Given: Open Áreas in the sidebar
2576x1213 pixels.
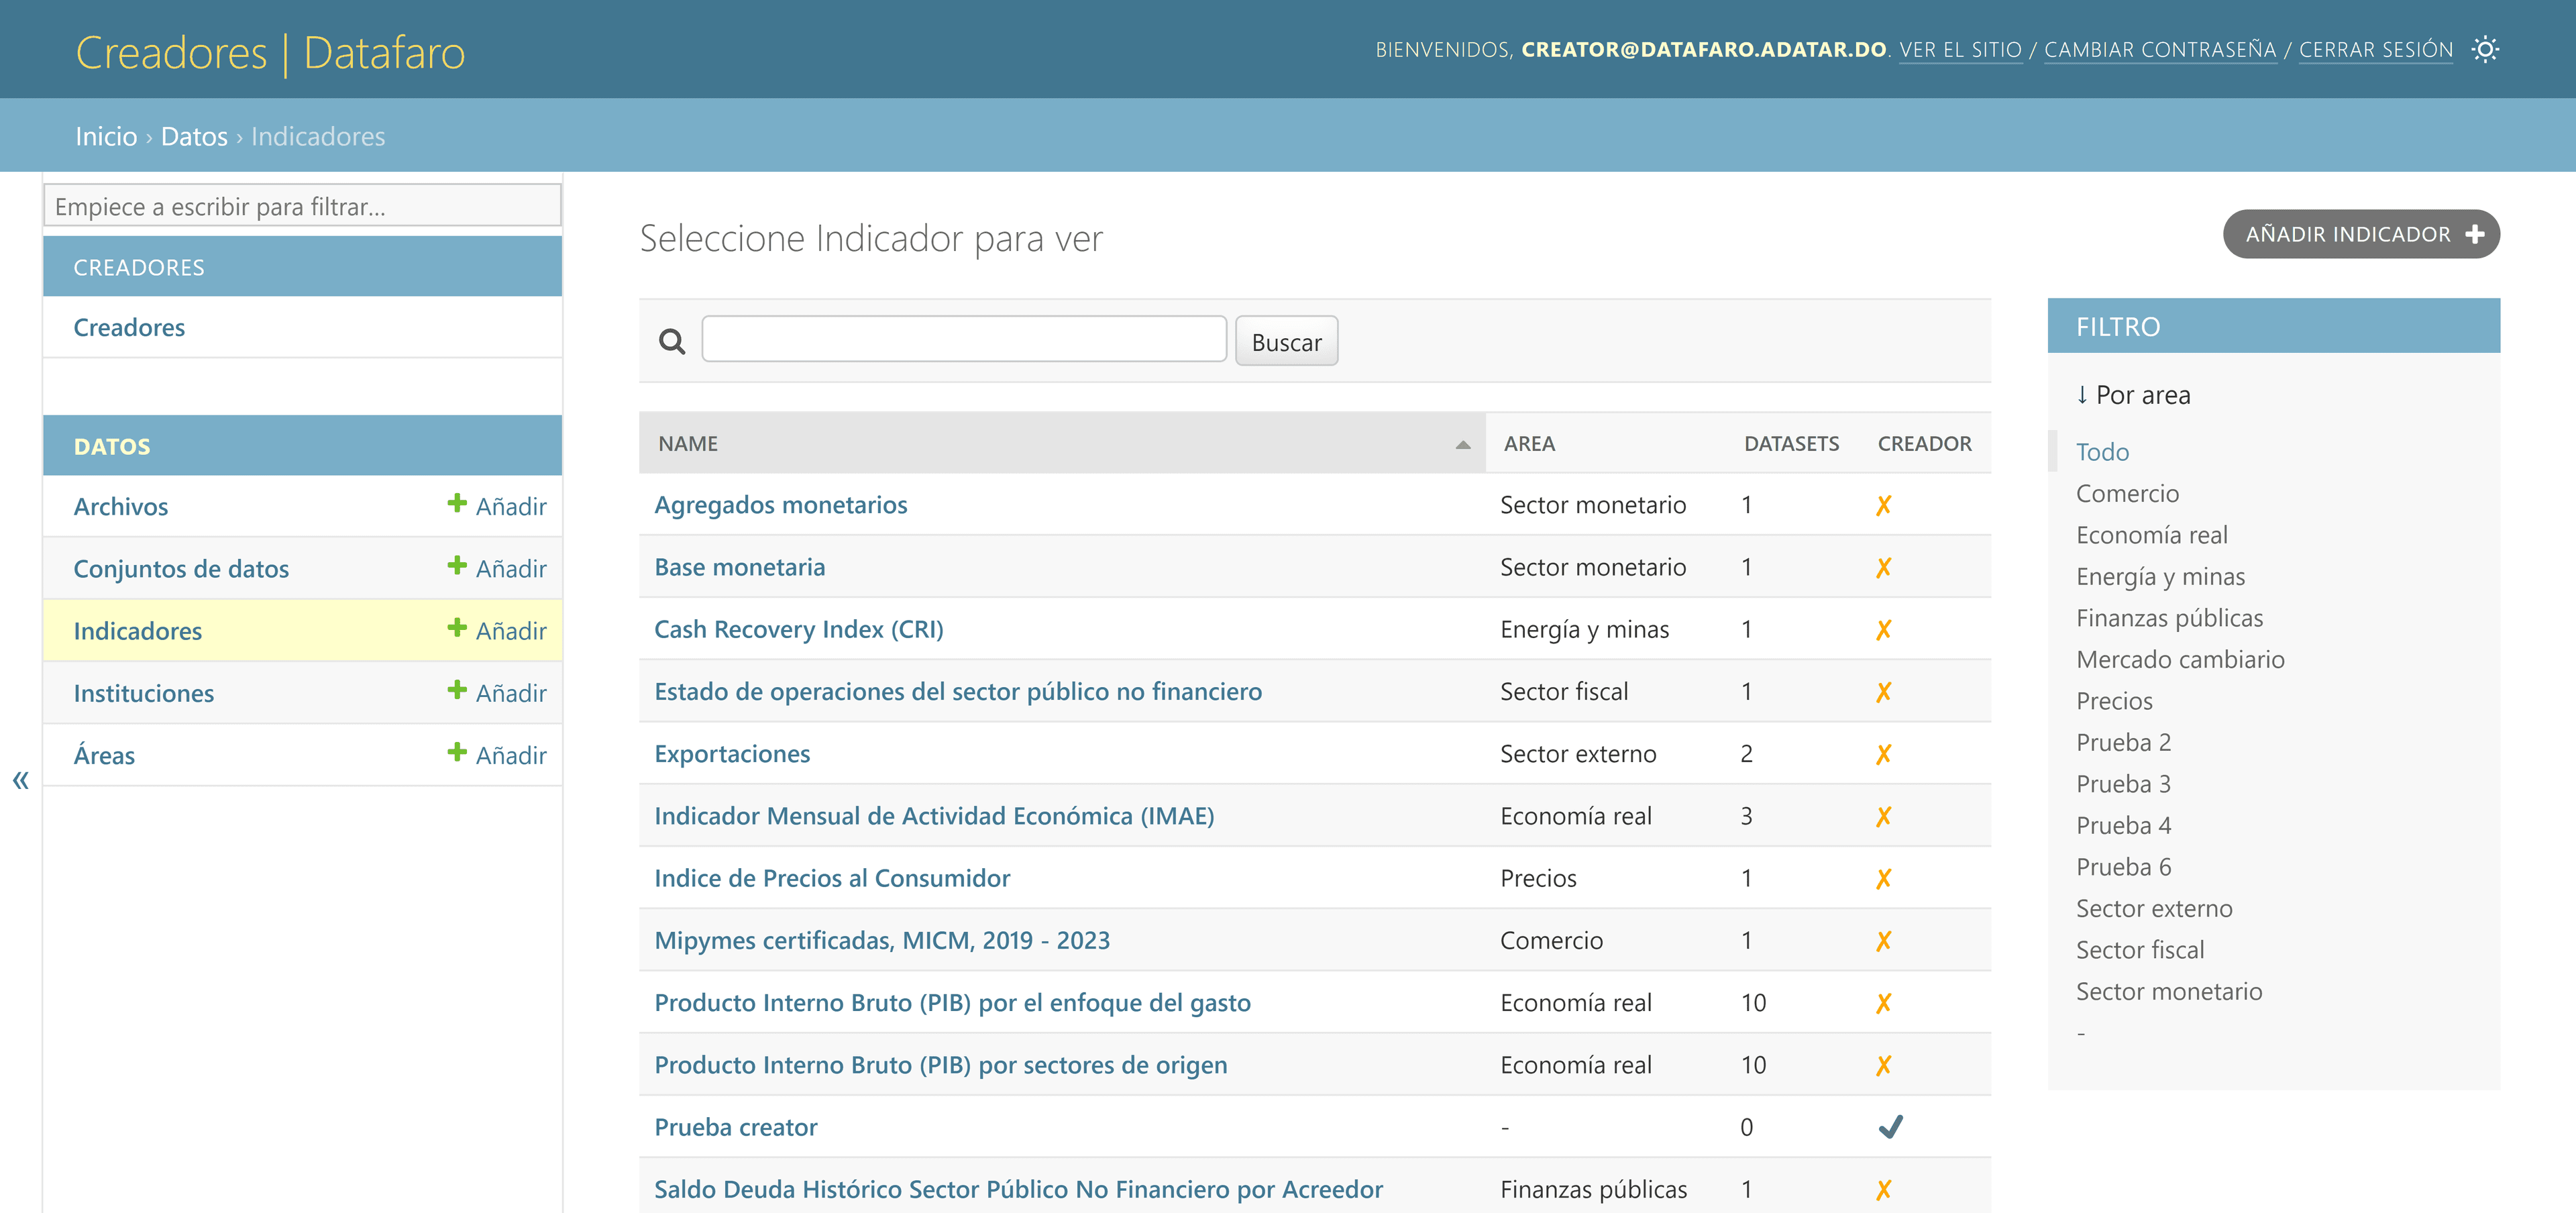Looking at the screenshot, I should (104, 755).
